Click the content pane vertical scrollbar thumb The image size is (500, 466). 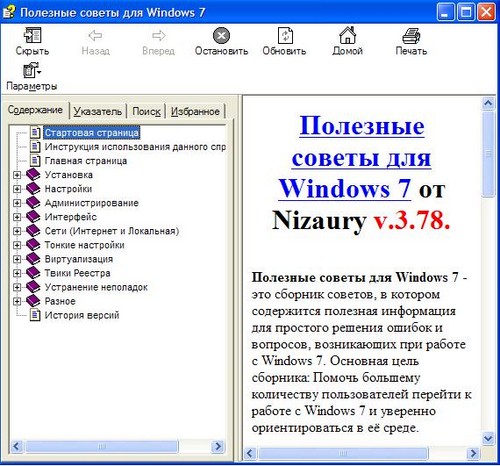[x=488, y=154]
